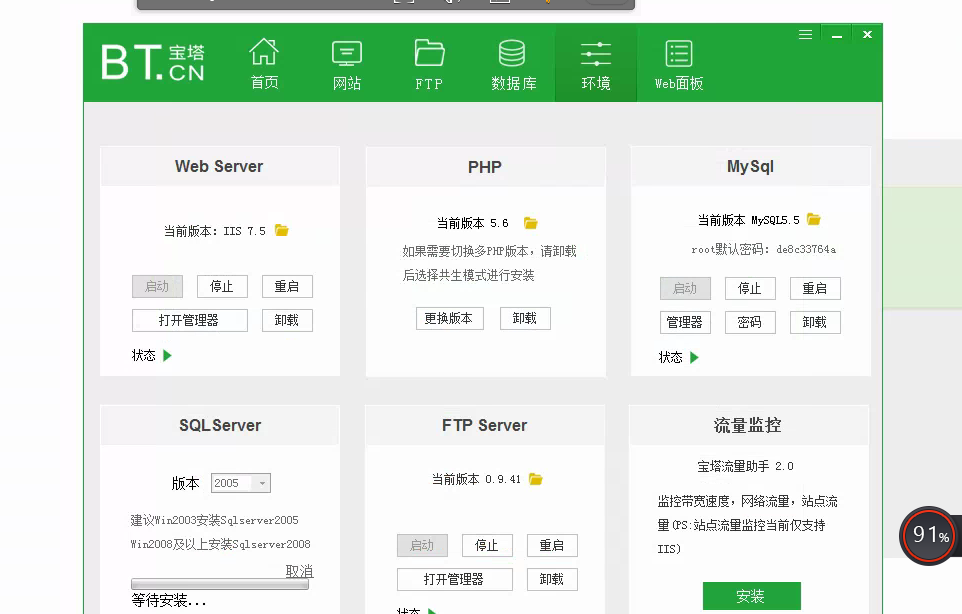The height and width of the screenshot is (614, 962).
Task: Click the 91% circular indicator
Action: click(x=930, y=535)
